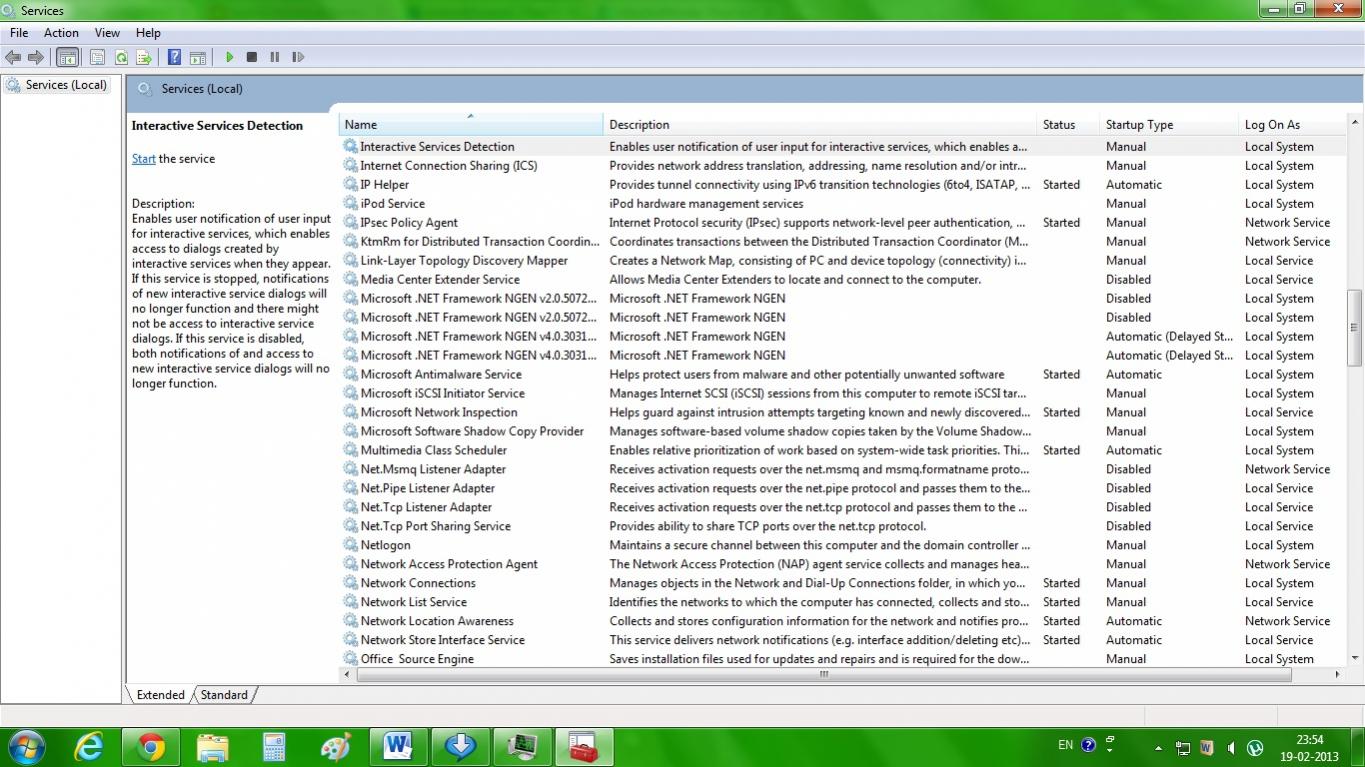Screen dimensions: 1365x767
Task: Select Network Location Awareness service
Action: pyautogui.click(x=842, y=621)
